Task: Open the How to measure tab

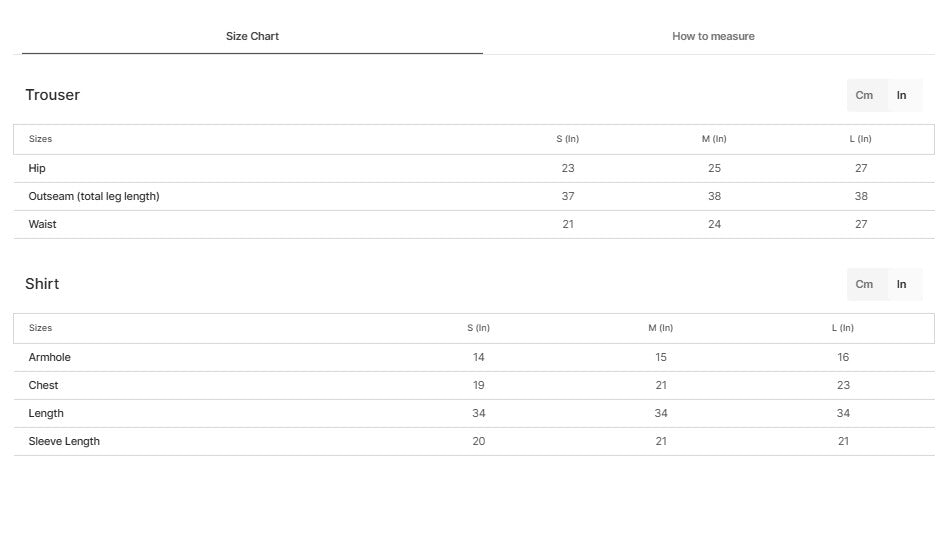Action: [x=713, y=36]
